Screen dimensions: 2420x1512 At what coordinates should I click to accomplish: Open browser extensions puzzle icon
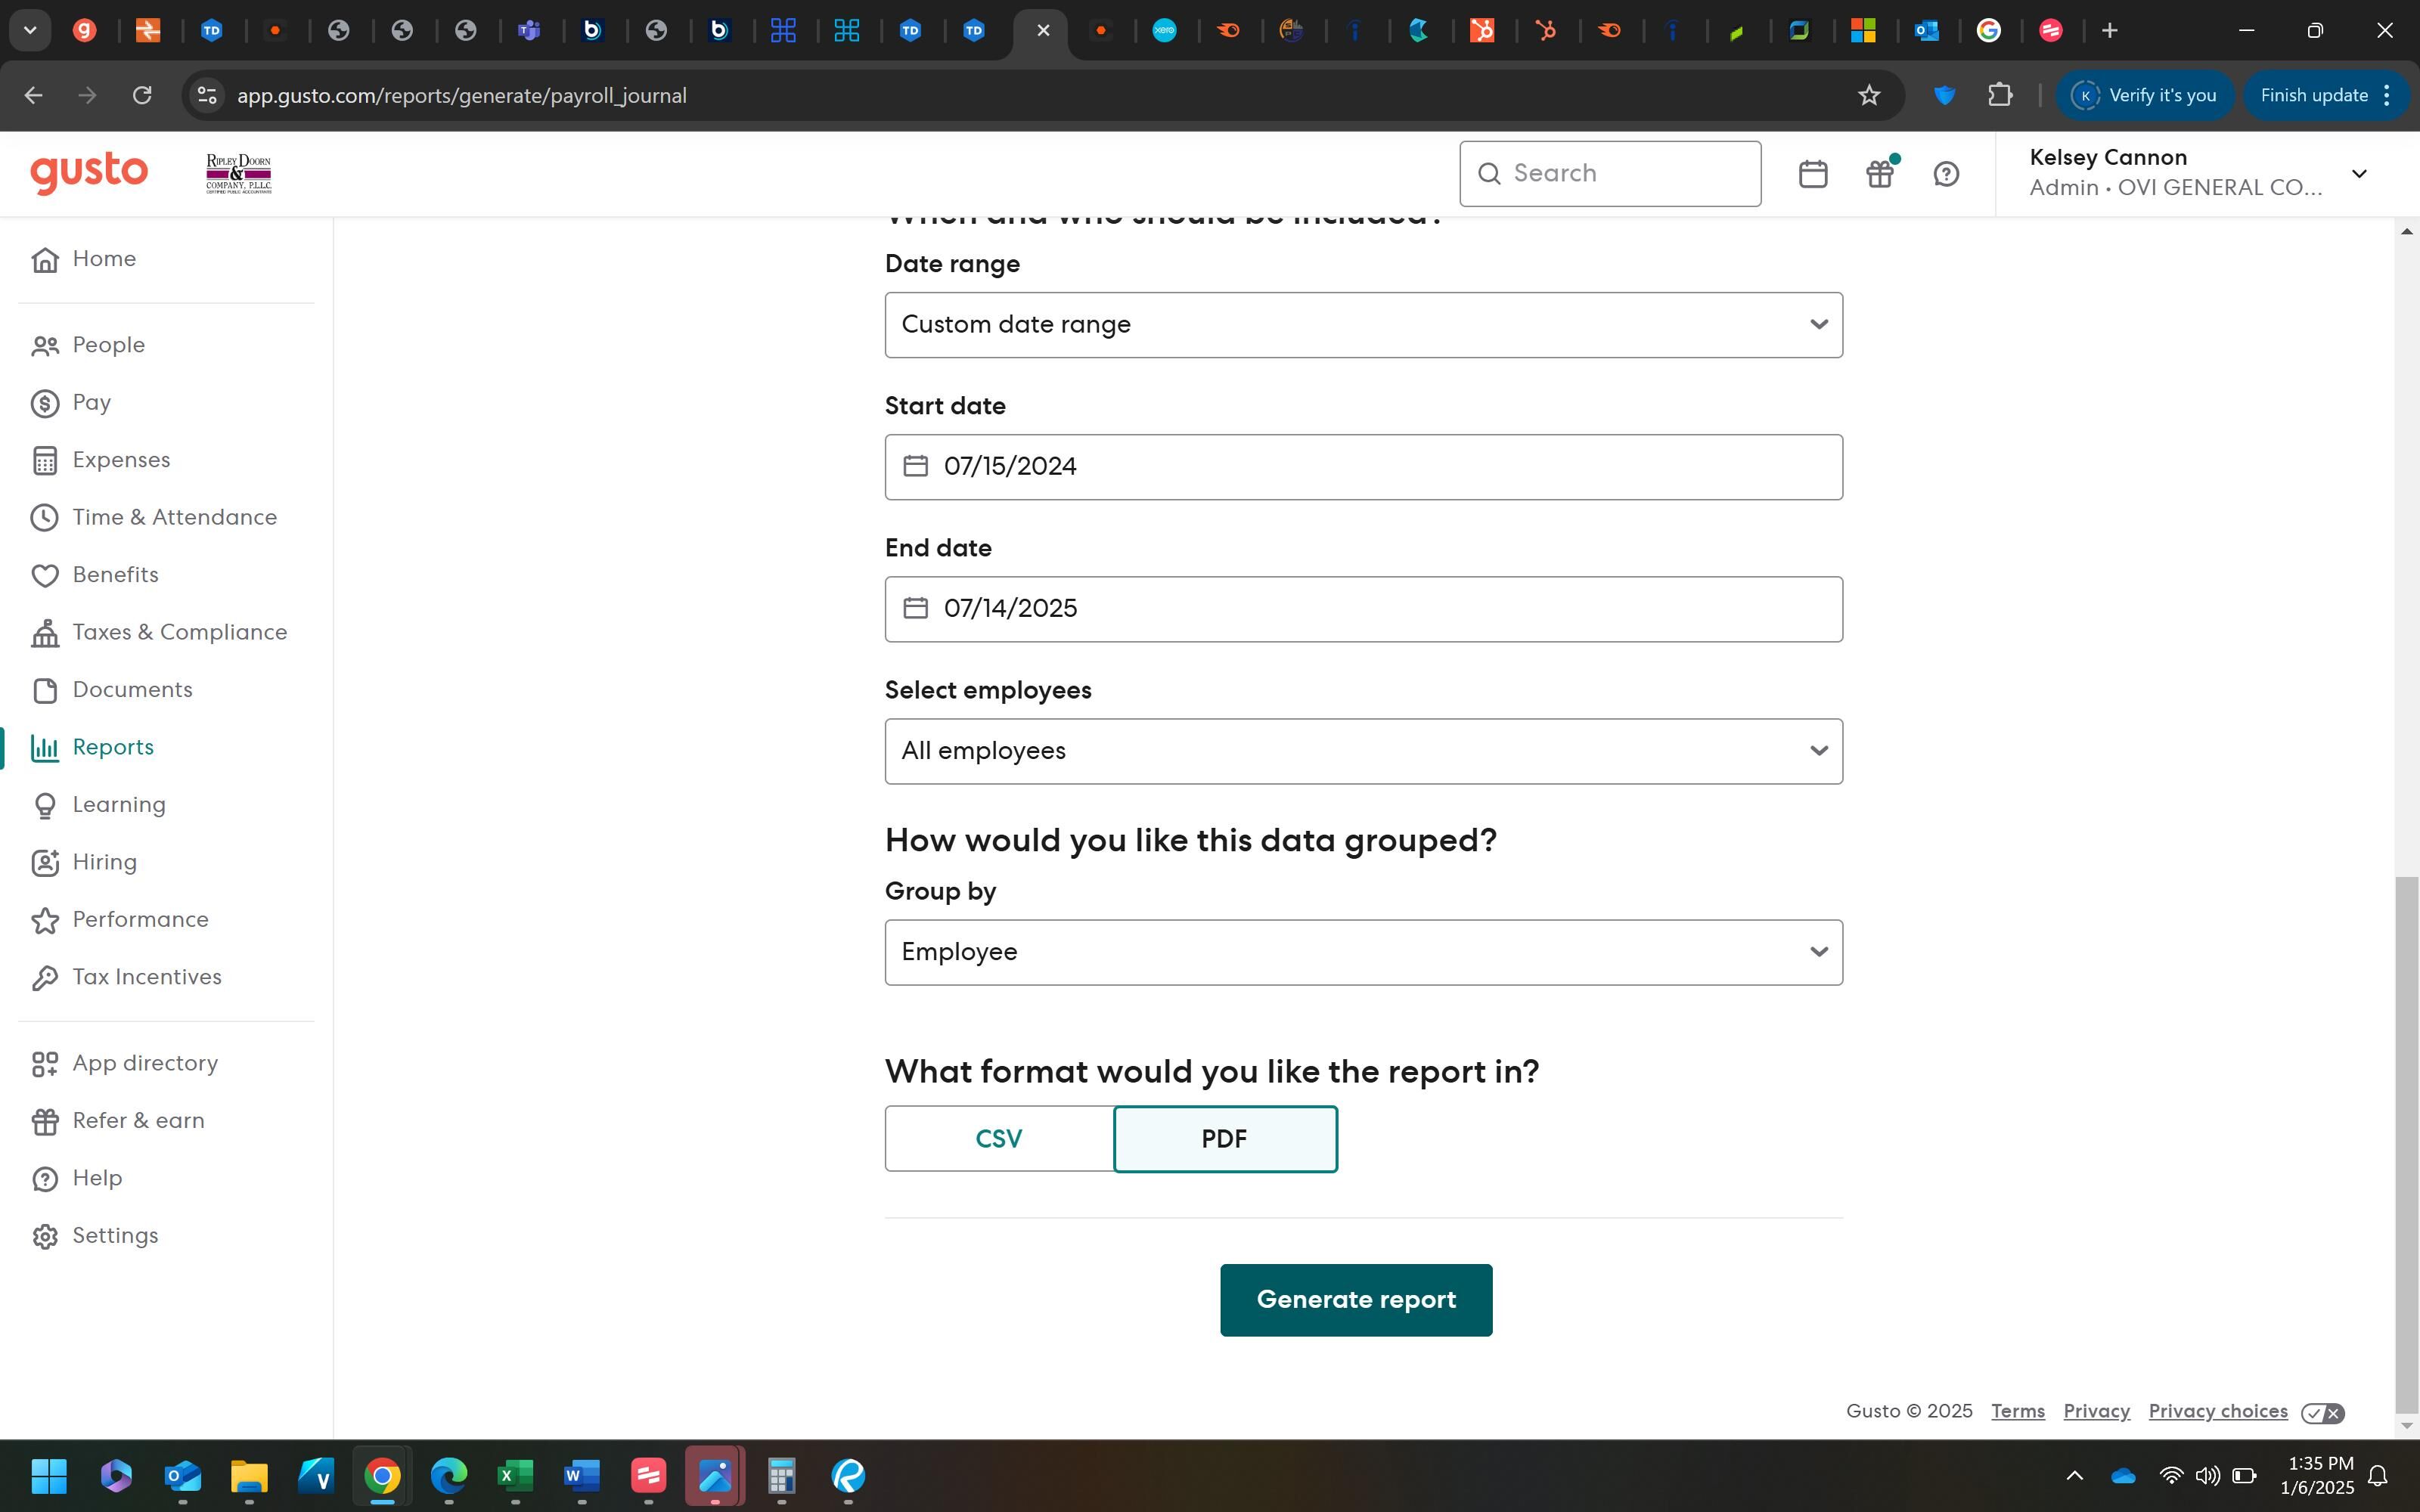[x=2000, y=95]
